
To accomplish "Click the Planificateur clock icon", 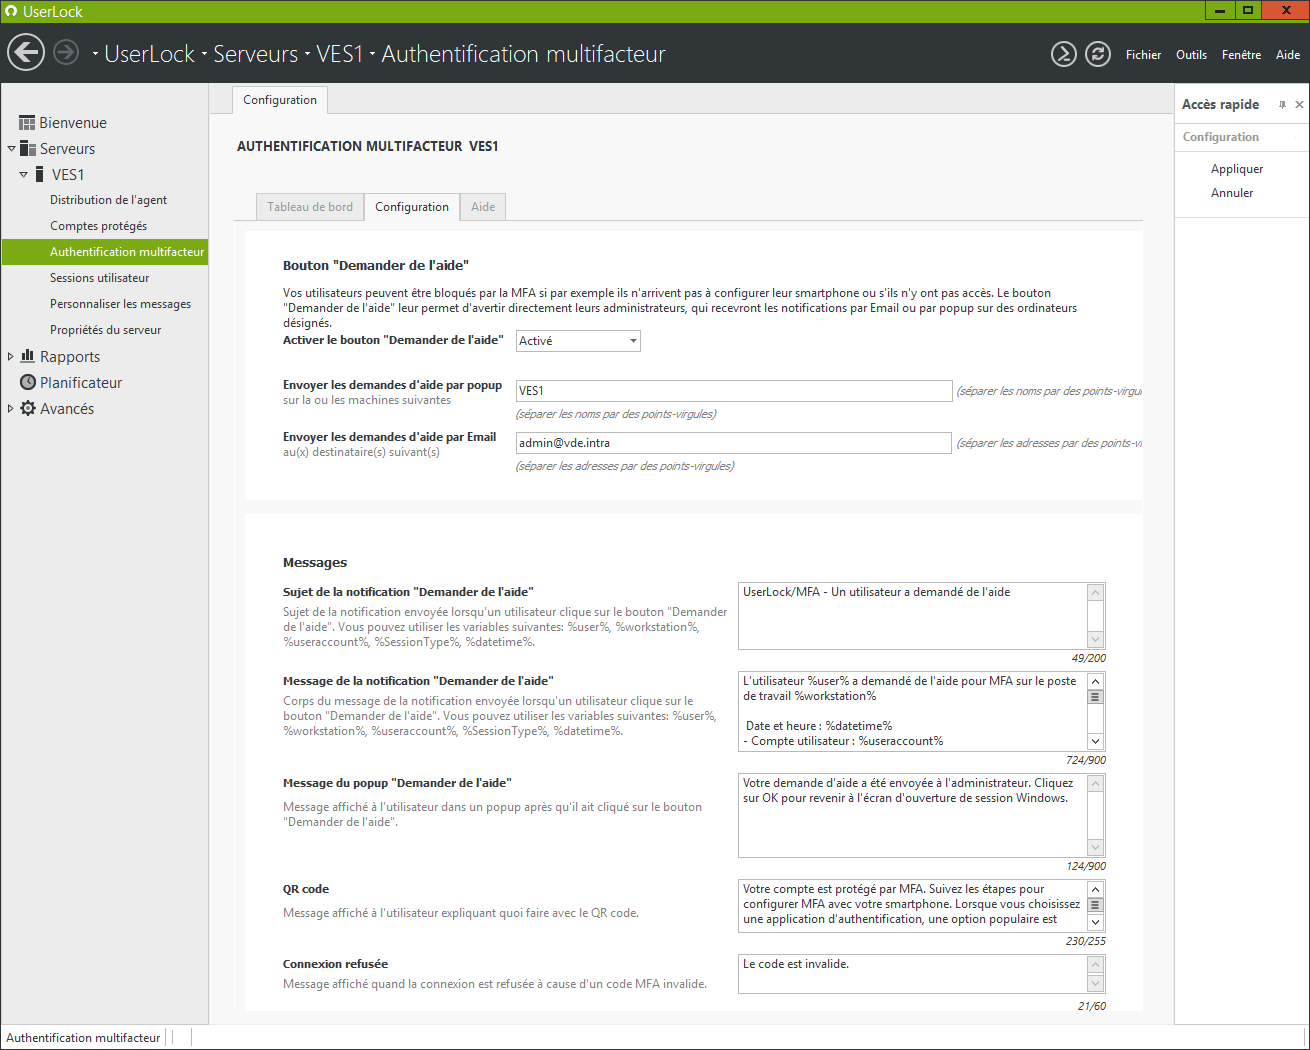I will tap(28, 382).
